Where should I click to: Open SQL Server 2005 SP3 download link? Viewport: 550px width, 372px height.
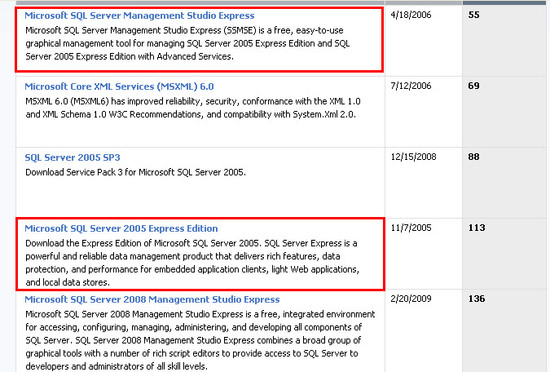(x=72, y=158)
